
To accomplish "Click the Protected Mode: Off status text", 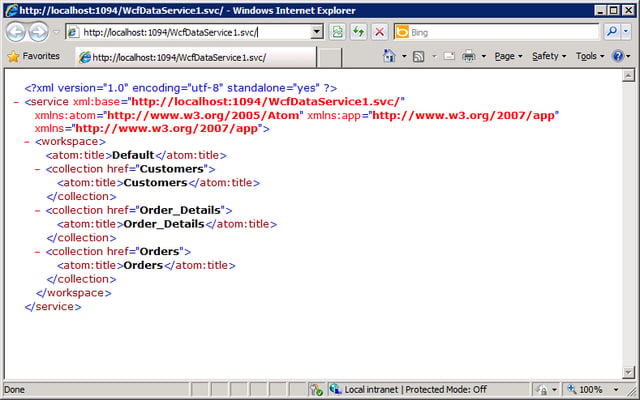I will [x=446, y=390].
